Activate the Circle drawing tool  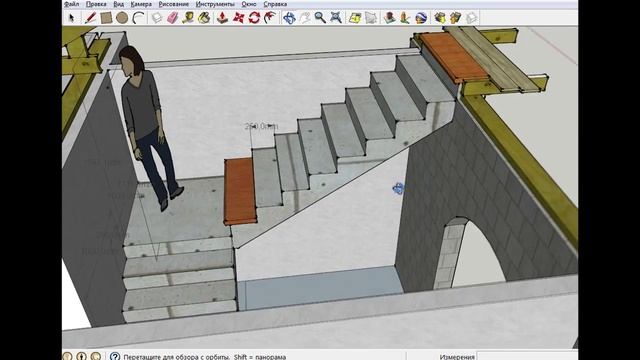[122, 18]
